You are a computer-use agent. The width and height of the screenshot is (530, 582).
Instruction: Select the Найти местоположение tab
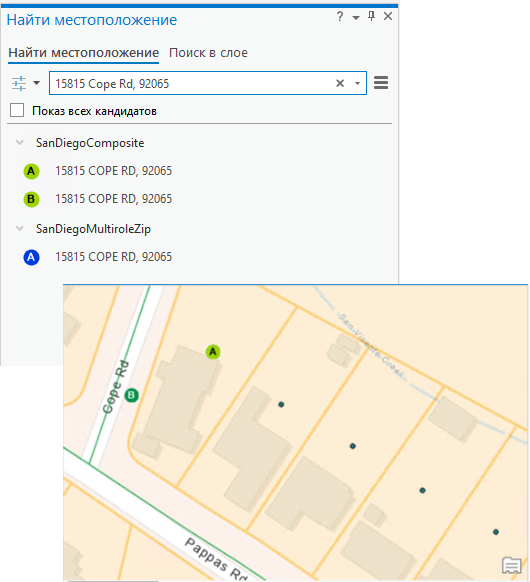pos(84,53)
